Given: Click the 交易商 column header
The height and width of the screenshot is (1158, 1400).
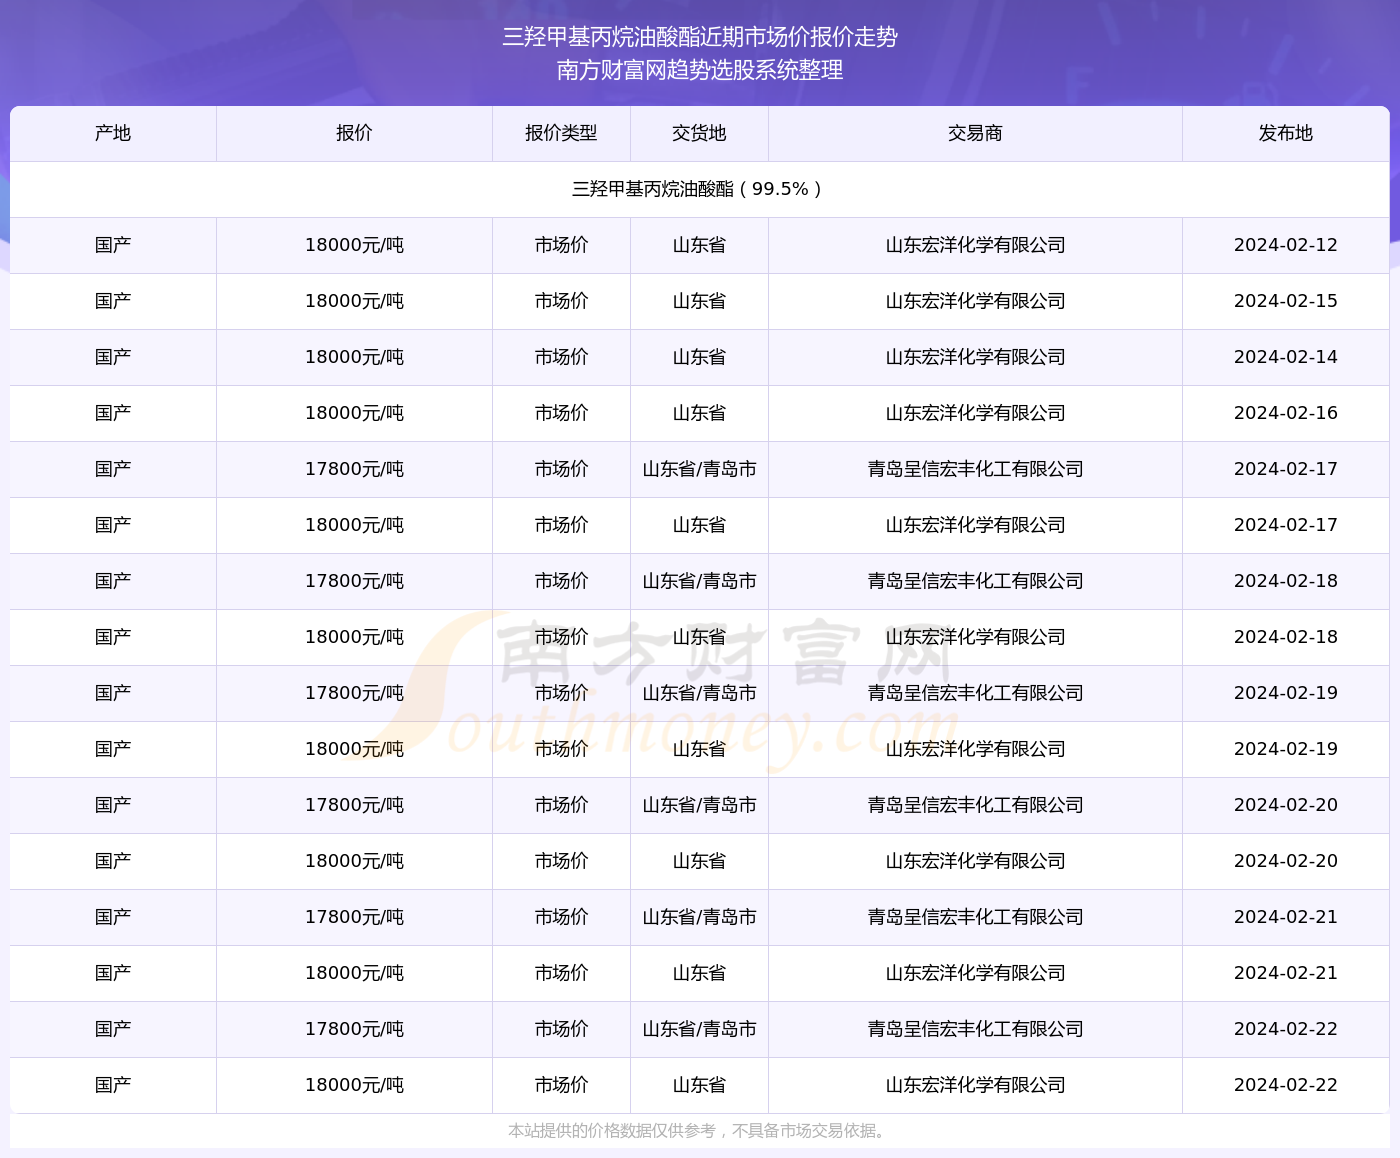Looking at the screenshot, I should [975, 133].
